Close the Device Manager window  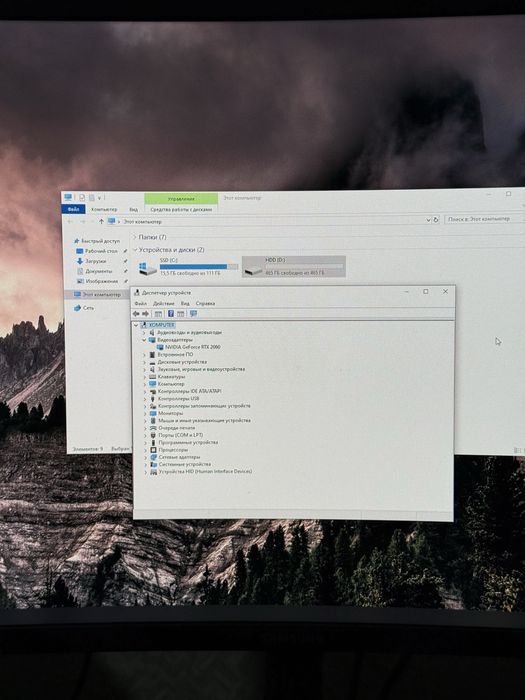(x=445, y=292)
